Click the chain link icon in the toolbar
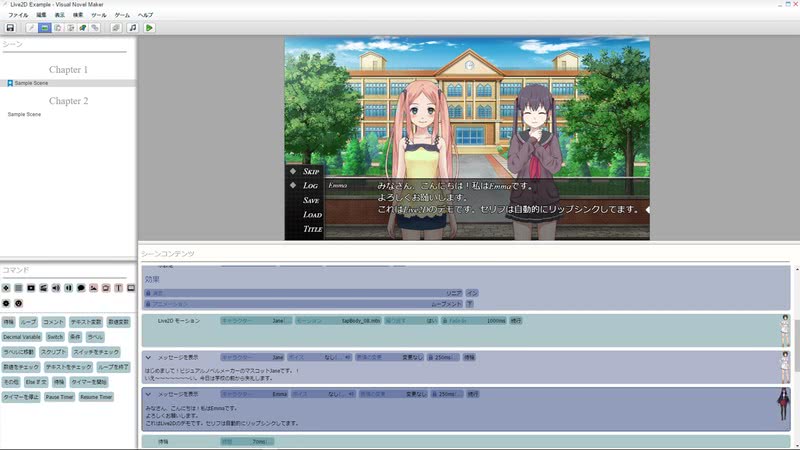800x450 pixels. pos(95,28)
